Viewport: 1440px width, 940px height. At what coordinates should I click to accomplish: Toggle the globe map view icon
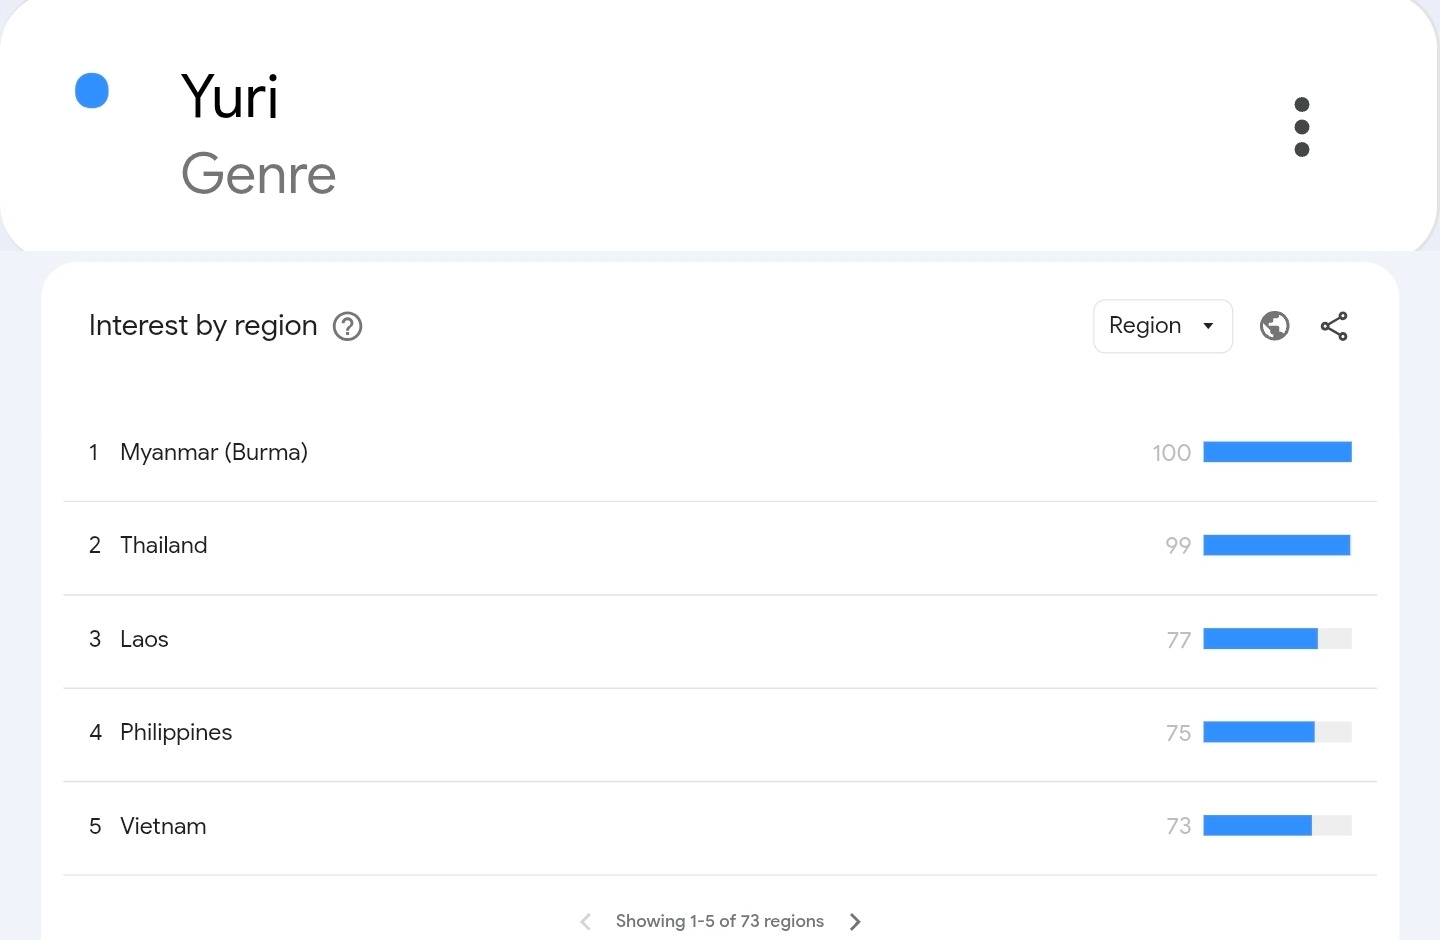pyautogui.click(x=1274, y=326)
